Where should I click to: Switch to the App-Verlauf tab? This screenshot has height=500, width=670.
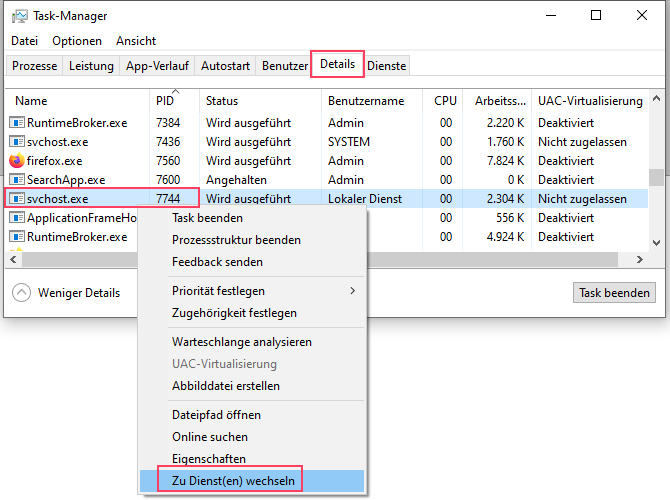click(157, 66)
